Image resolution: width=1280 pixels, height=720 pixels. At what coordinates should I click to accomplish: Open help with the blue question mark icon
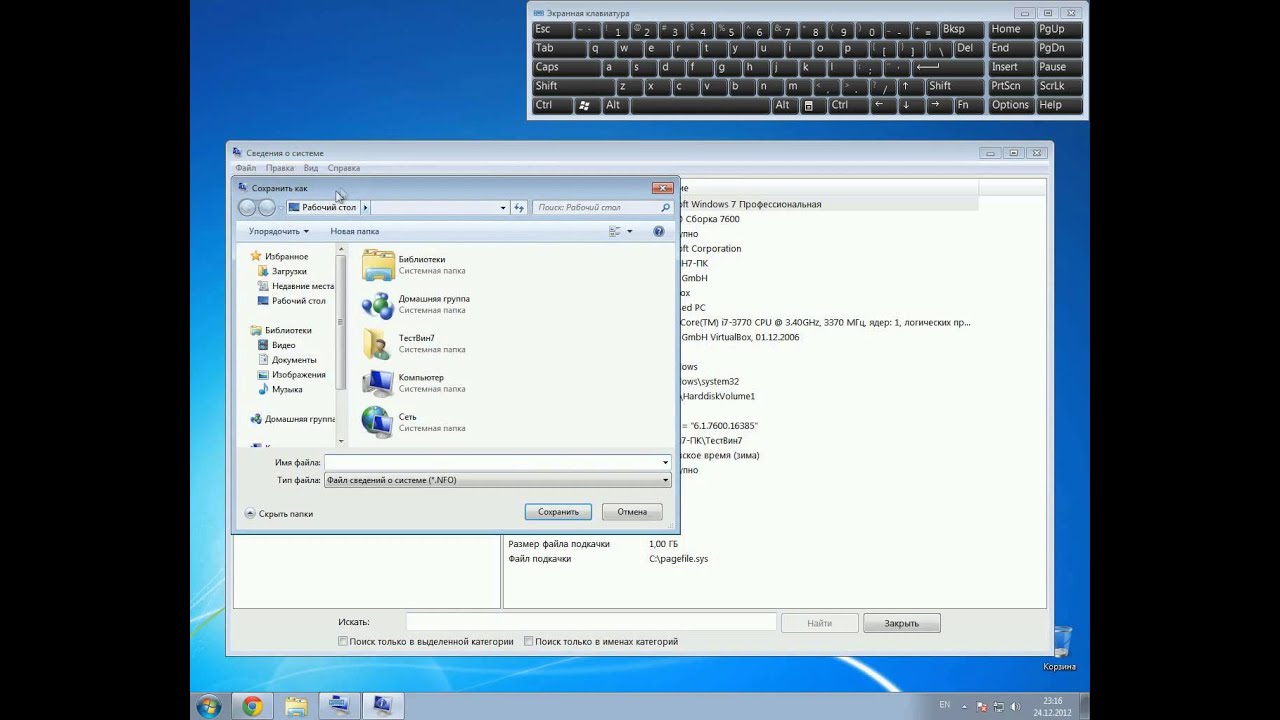(659, 231)
